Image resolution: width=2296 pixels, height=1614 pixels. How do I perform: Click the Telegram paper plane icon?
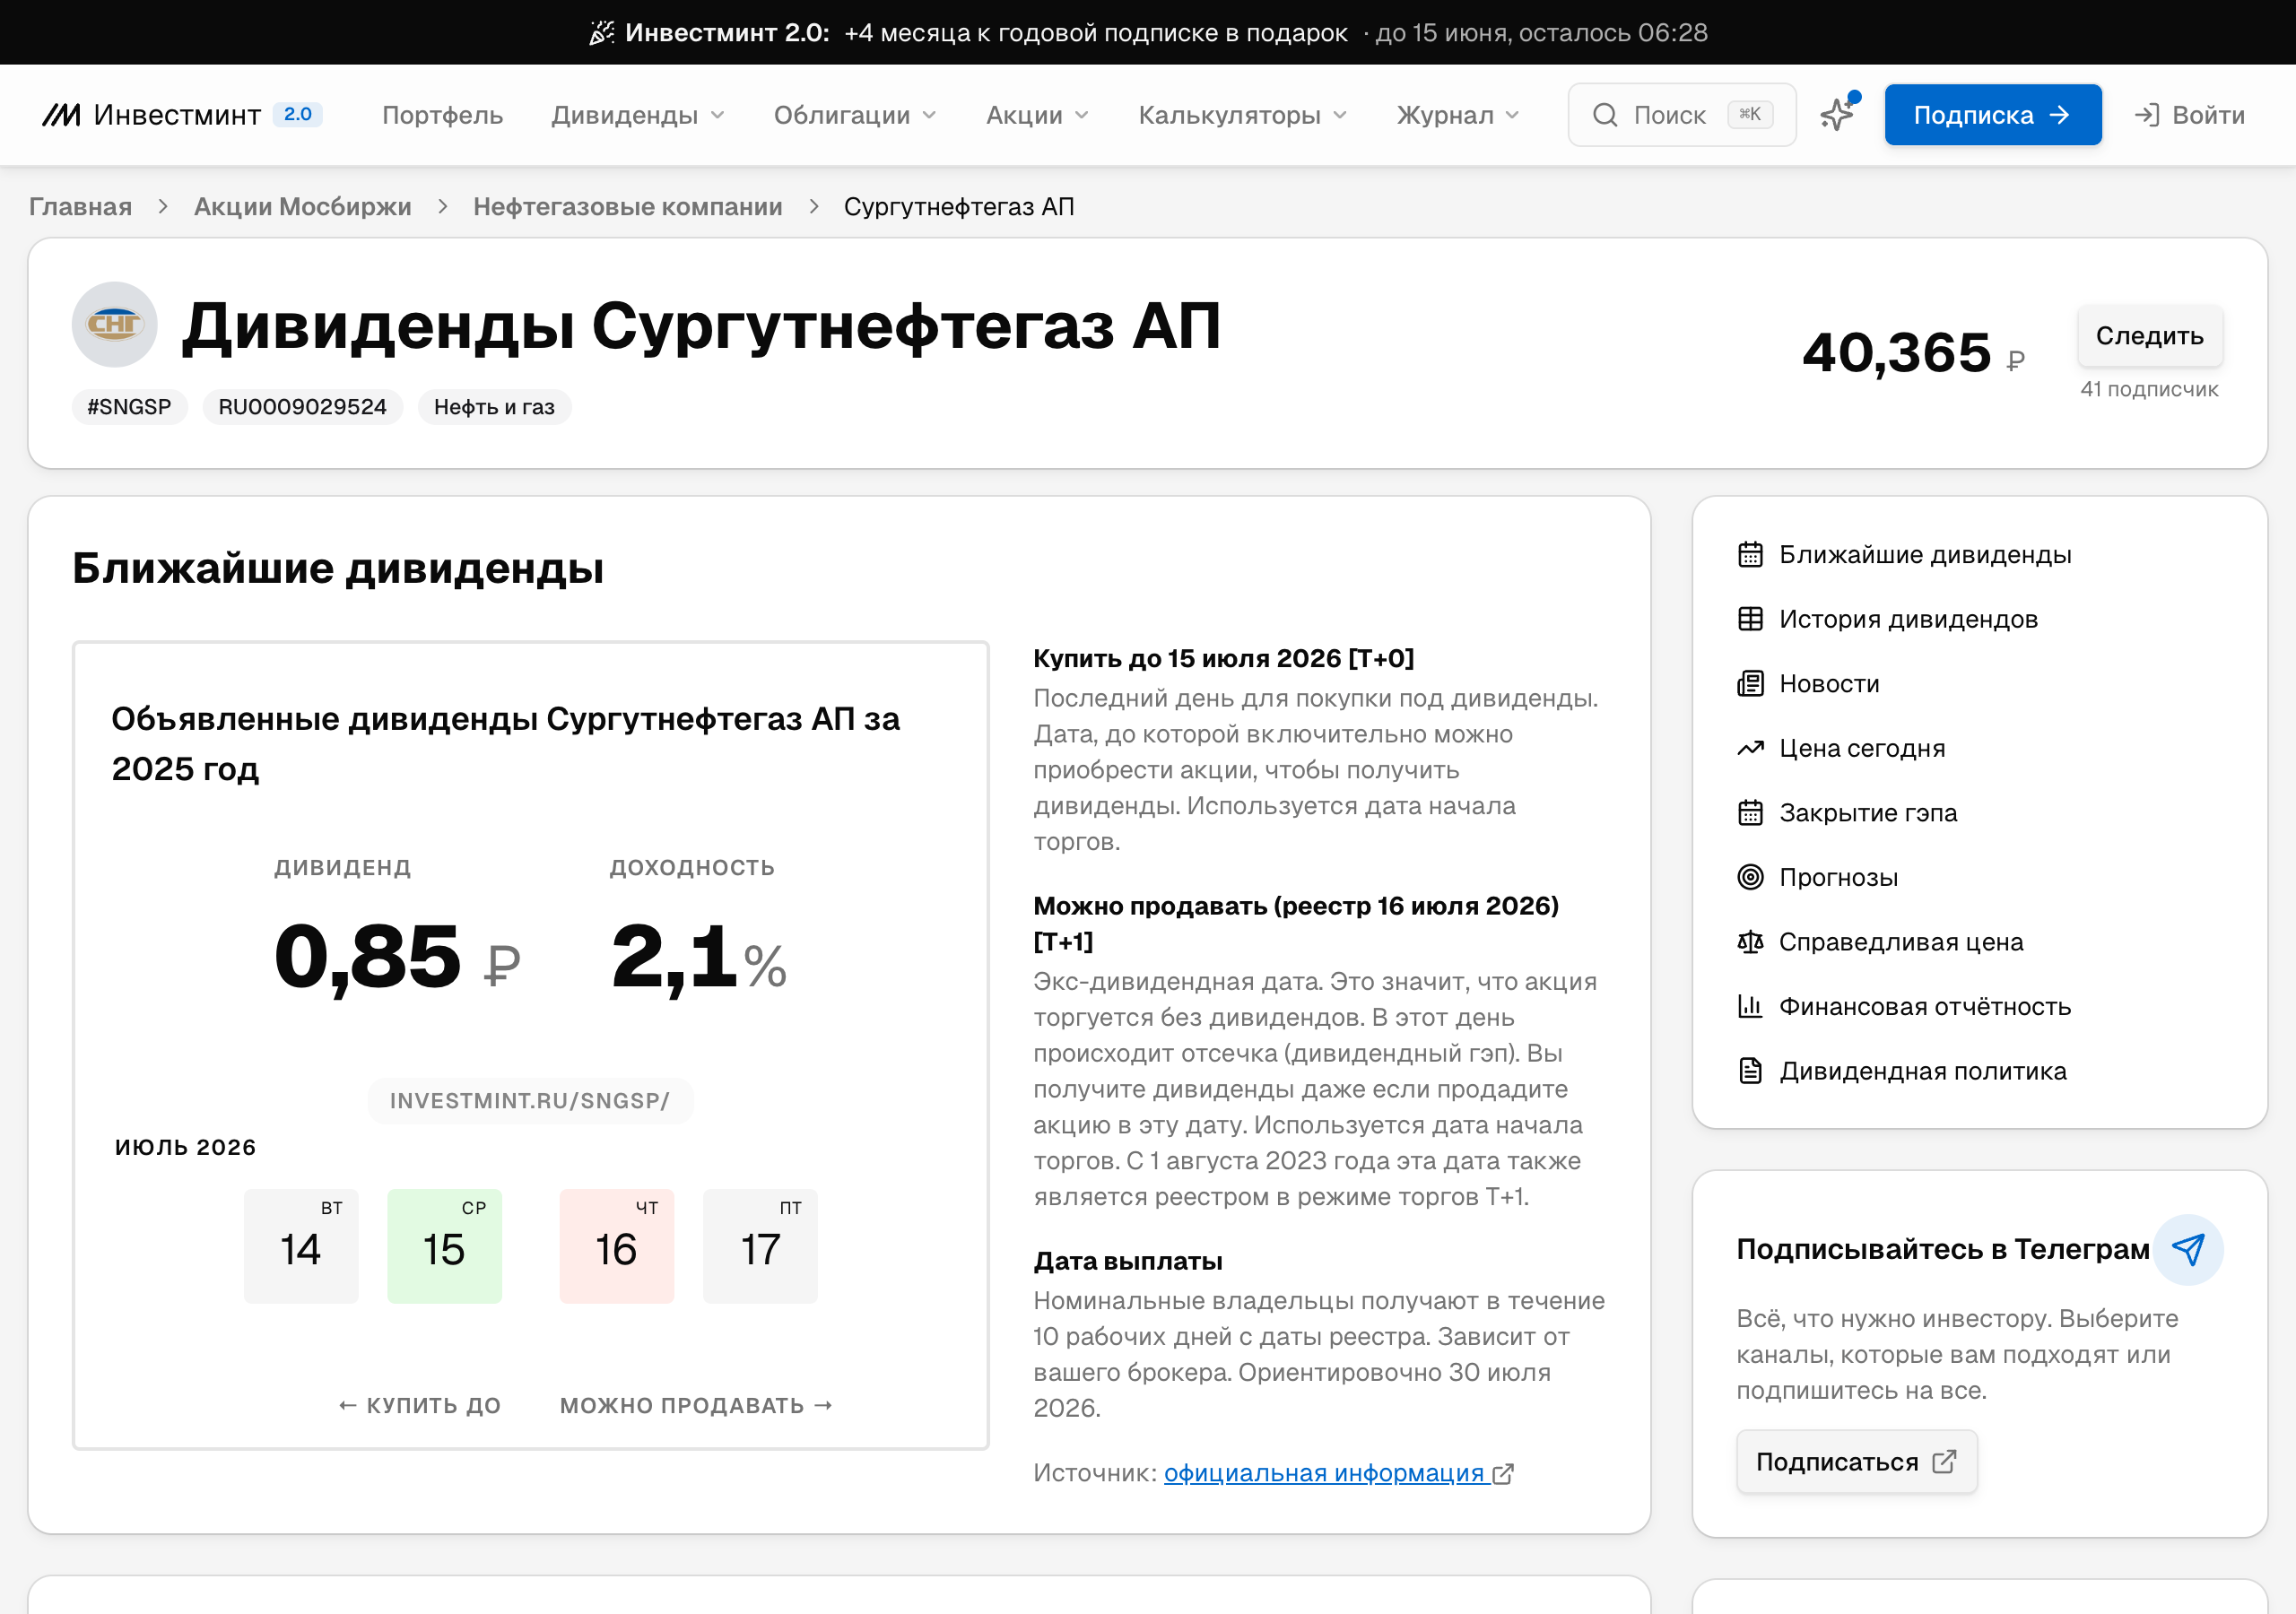pos(2188,1249)
